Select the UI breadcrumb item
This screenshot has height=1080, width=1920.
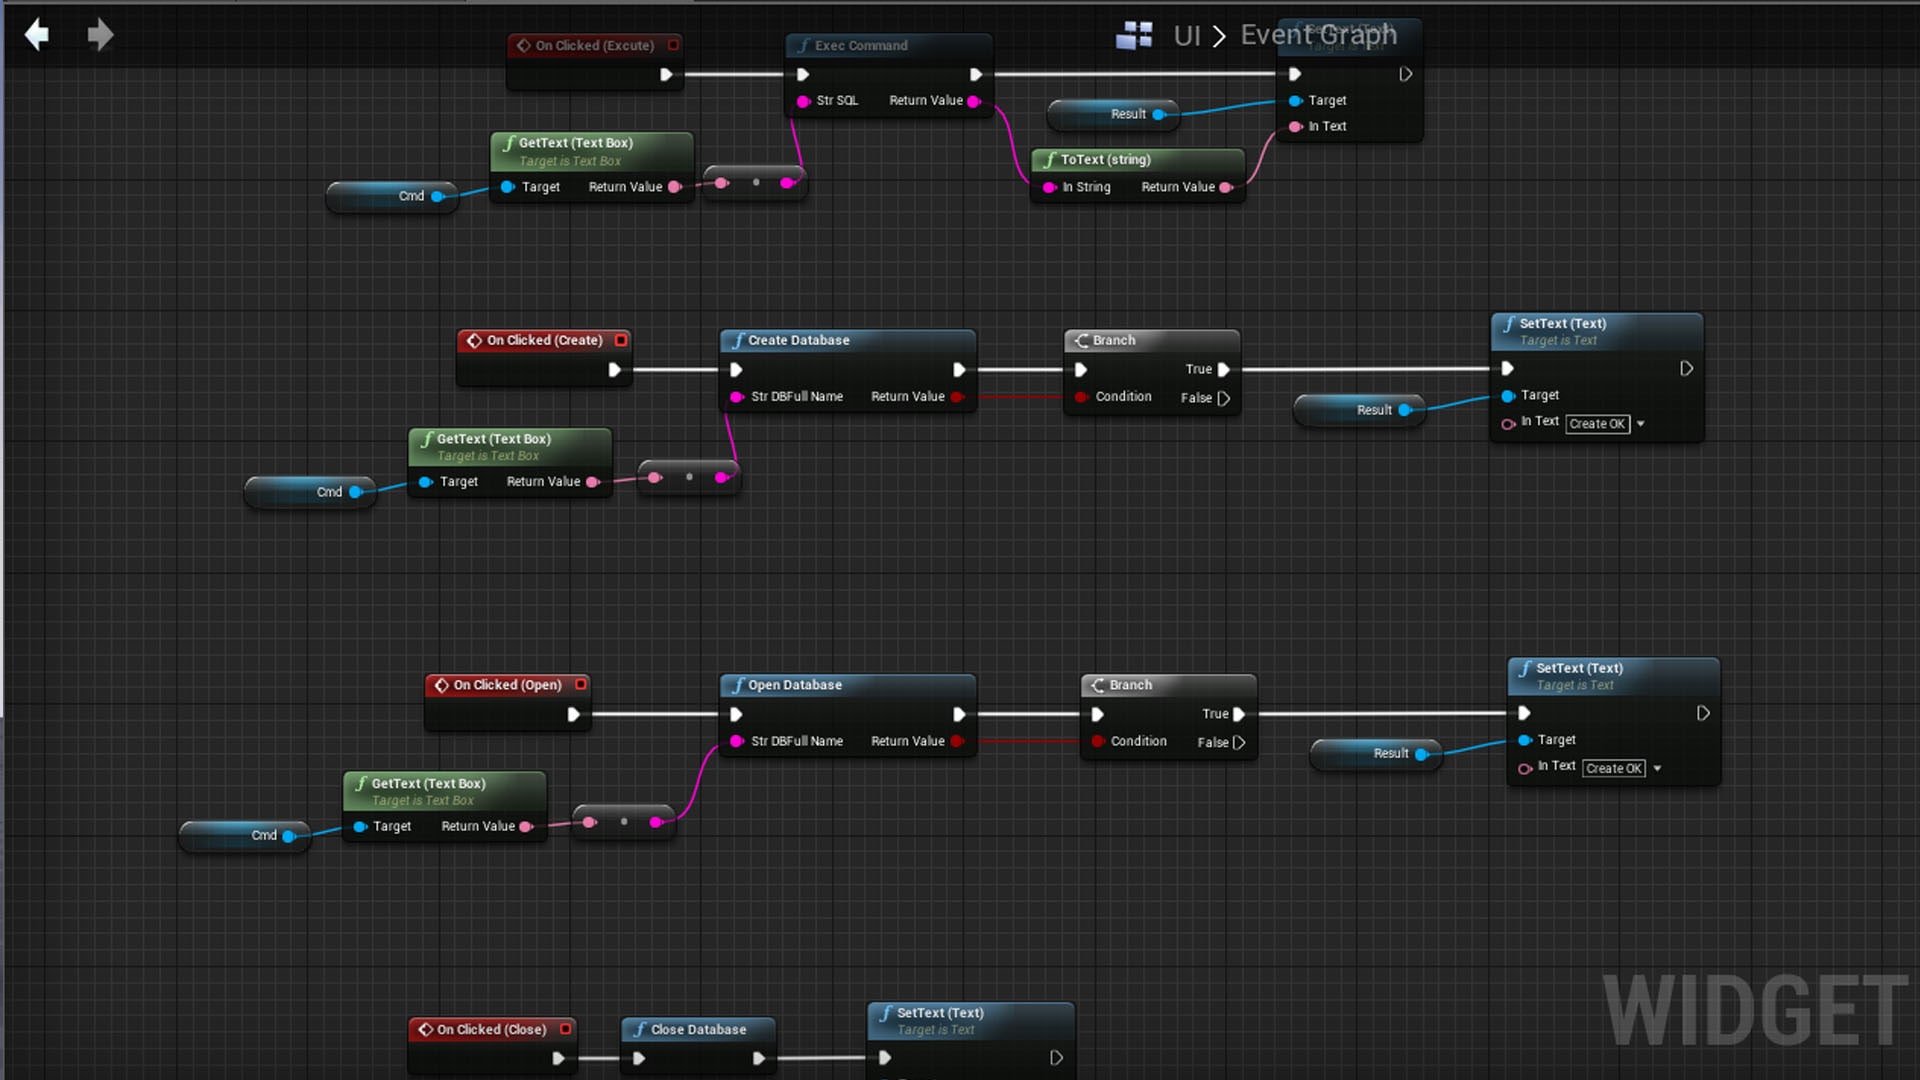[1187, 36]
